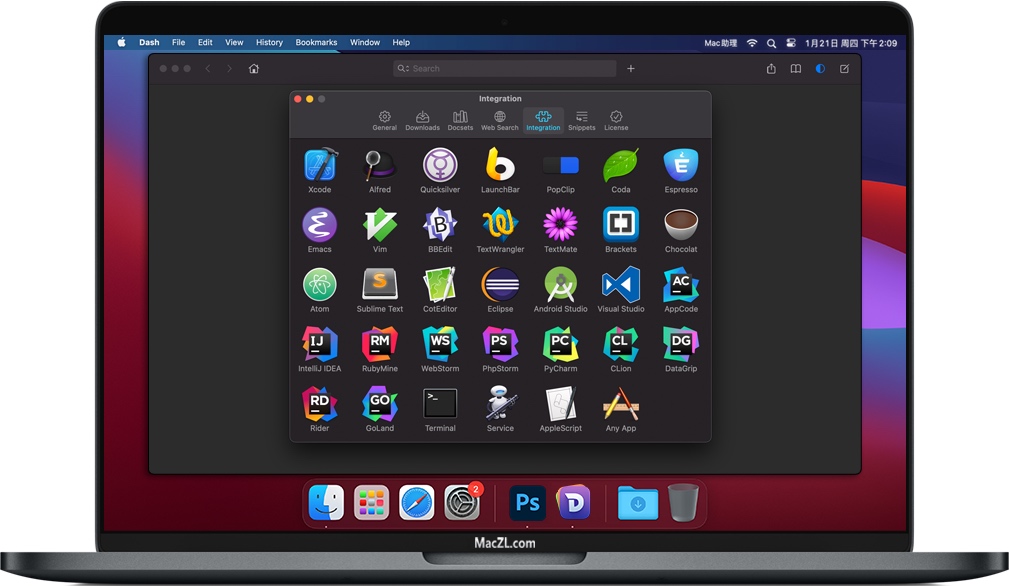Open the PopClip integration
1009x586 pixels.
tap(560, 165)
